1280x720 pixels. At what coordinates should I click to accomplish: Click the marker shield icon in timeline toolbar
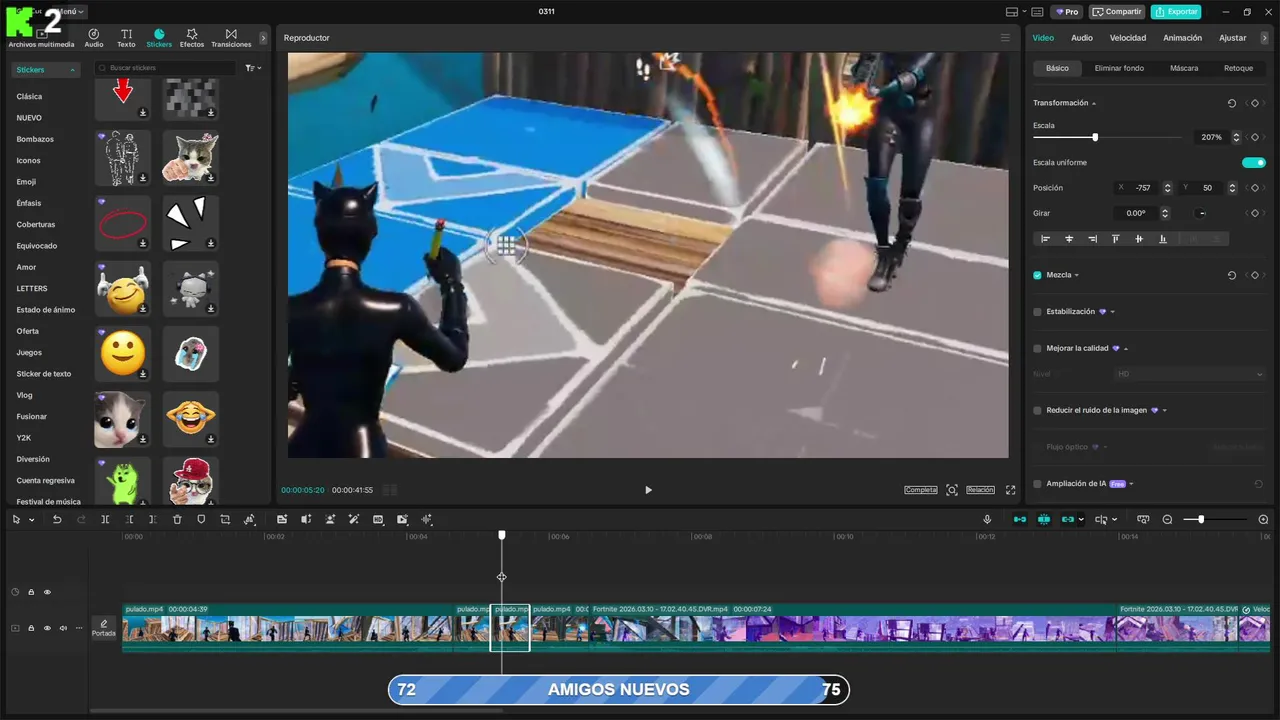tap(201, 519)
